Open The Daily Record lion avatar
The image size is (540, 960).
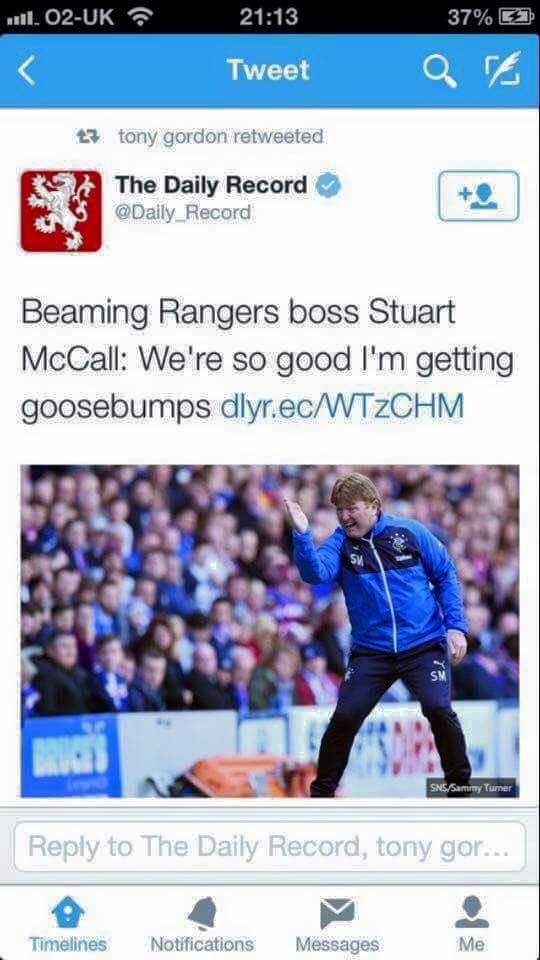pos(61,211)
